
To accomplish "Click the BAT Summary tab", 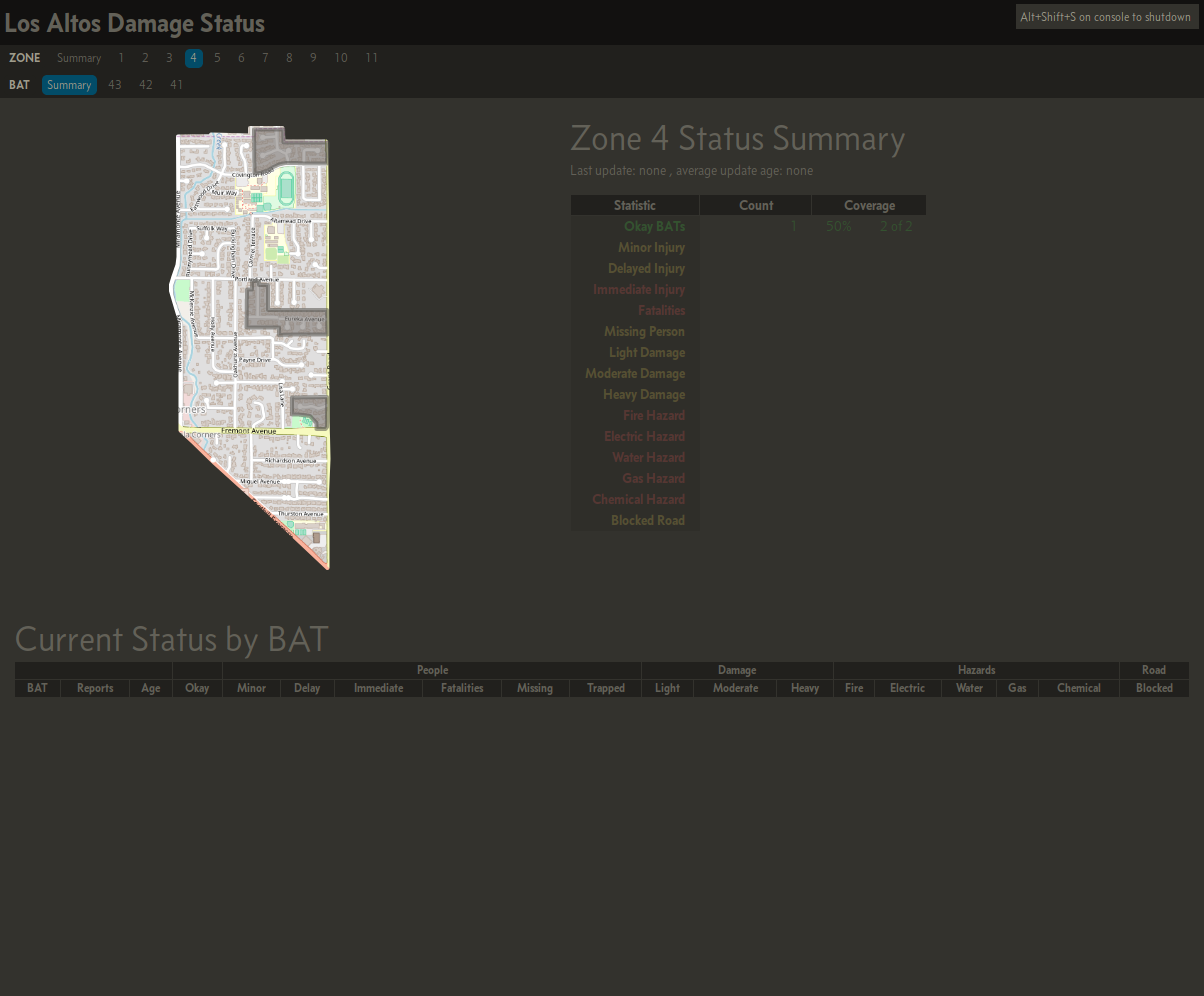I will (x=69, y=85).
